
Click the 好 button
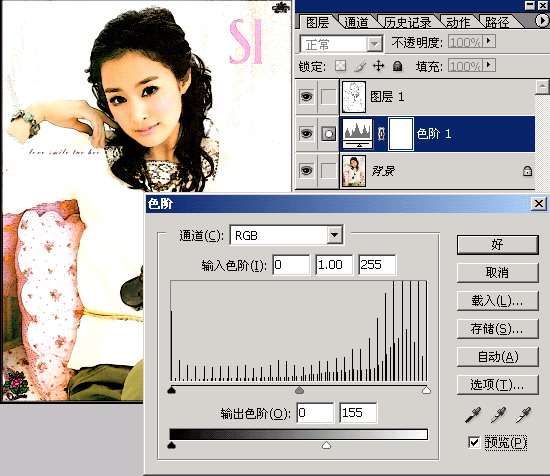tap(497, 244)
